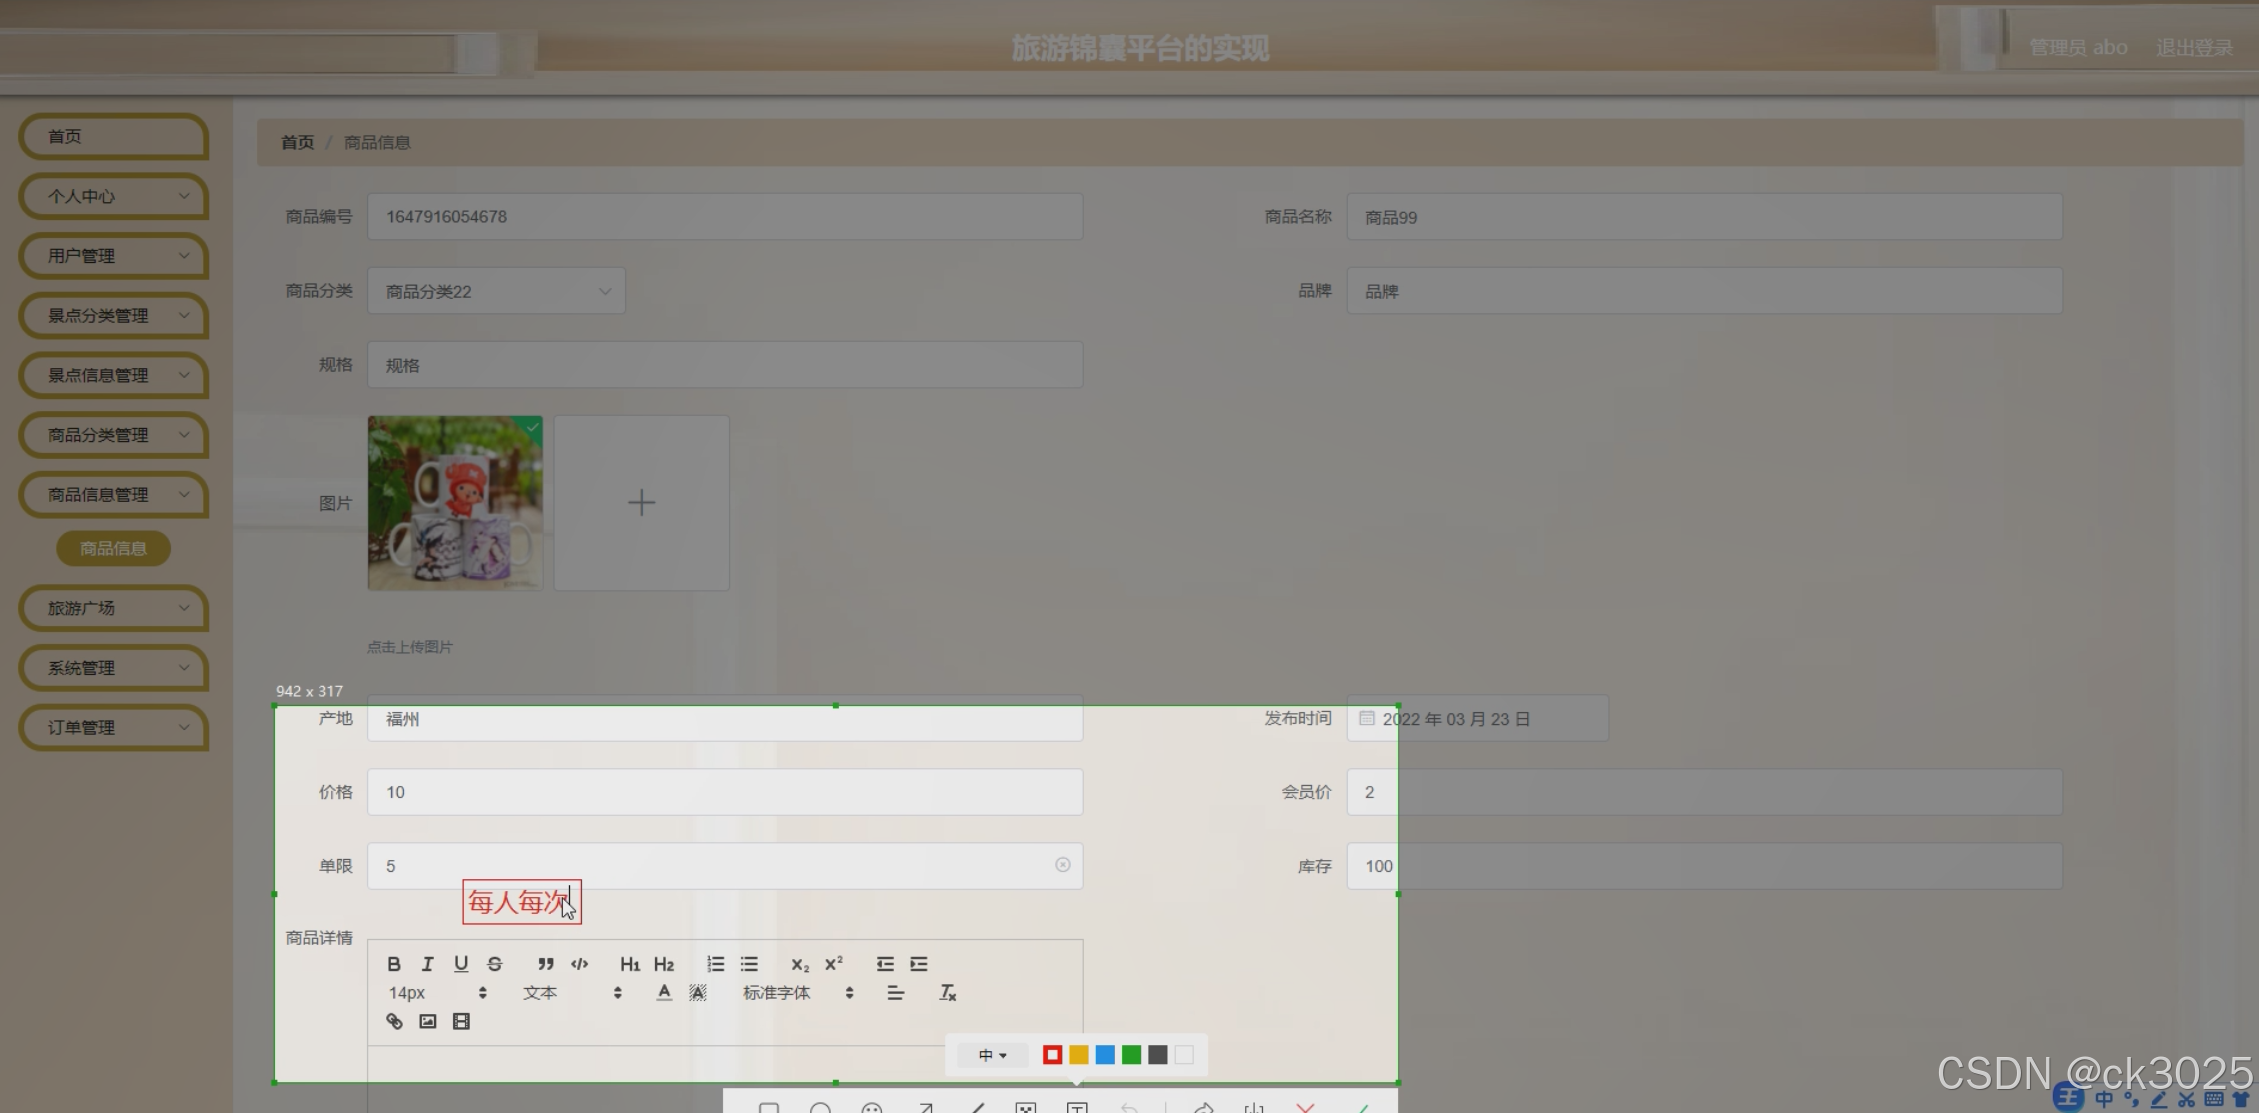Toggle underline formatting
The image size is (2259, 1113).
pos(461,964)
